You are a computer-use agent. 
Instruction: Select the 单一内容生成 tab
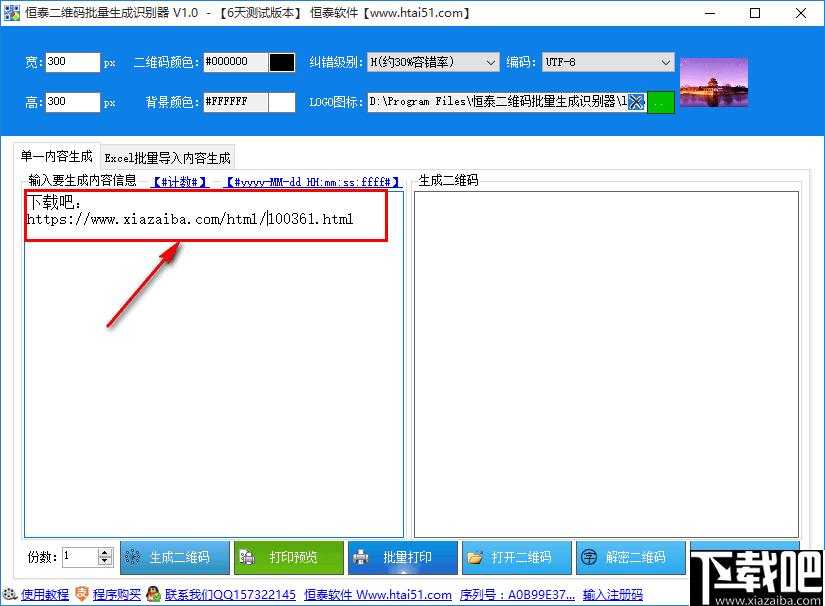[57, 156]
